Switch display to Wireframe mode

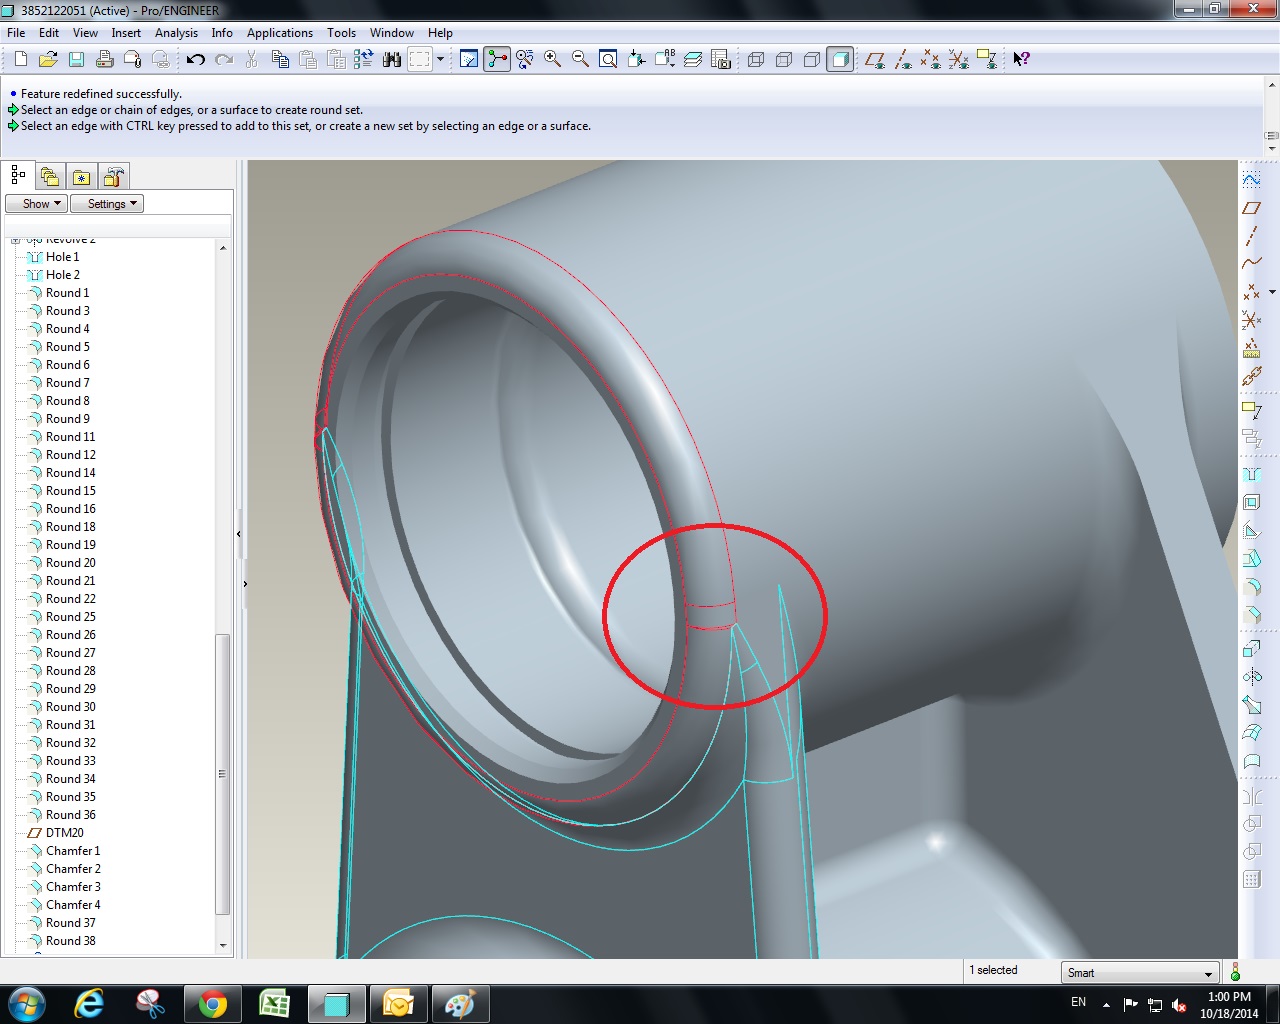756,60
